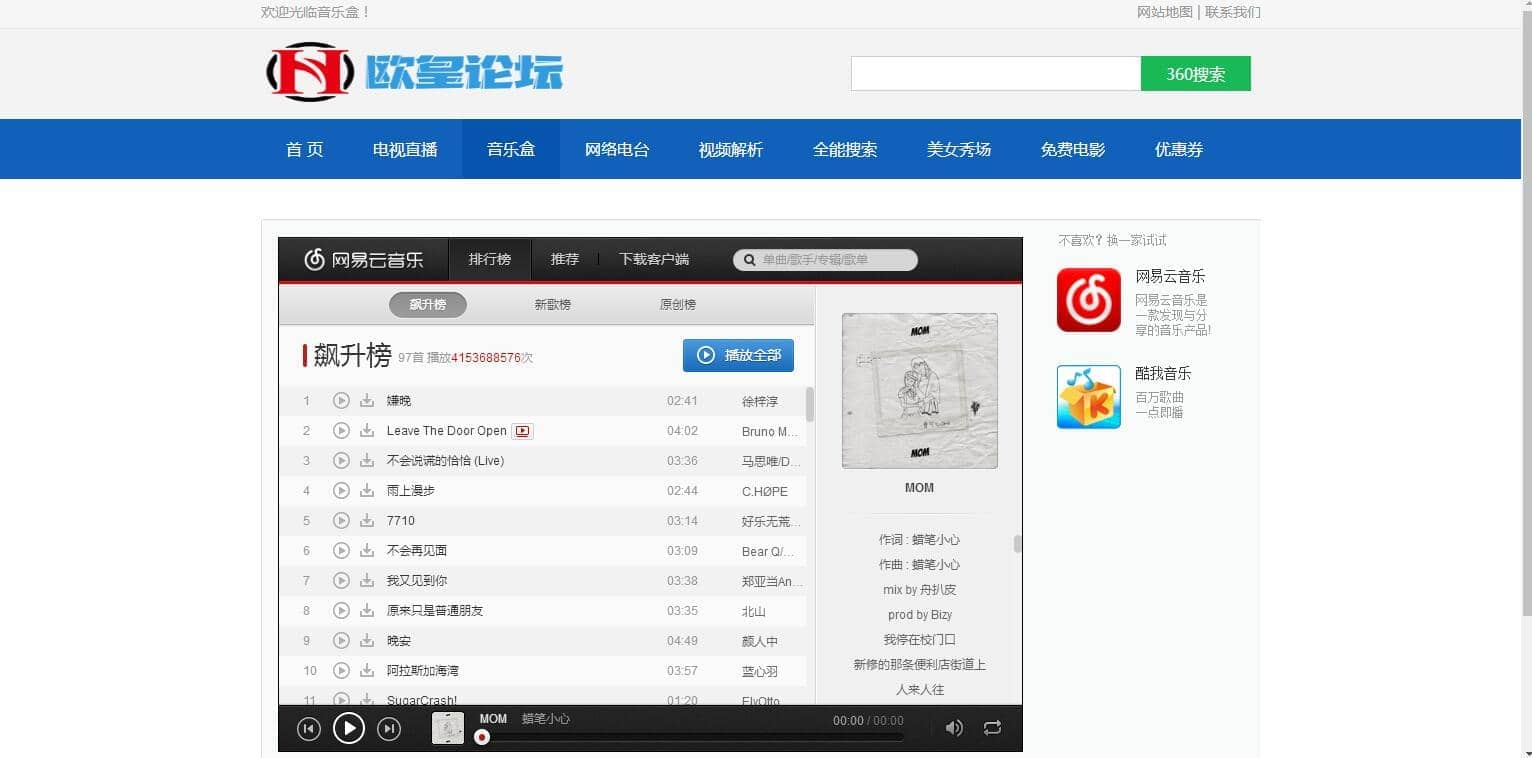Download the song 7710
This screenshot has height=758, width=1532.
(x=367, y=521)
